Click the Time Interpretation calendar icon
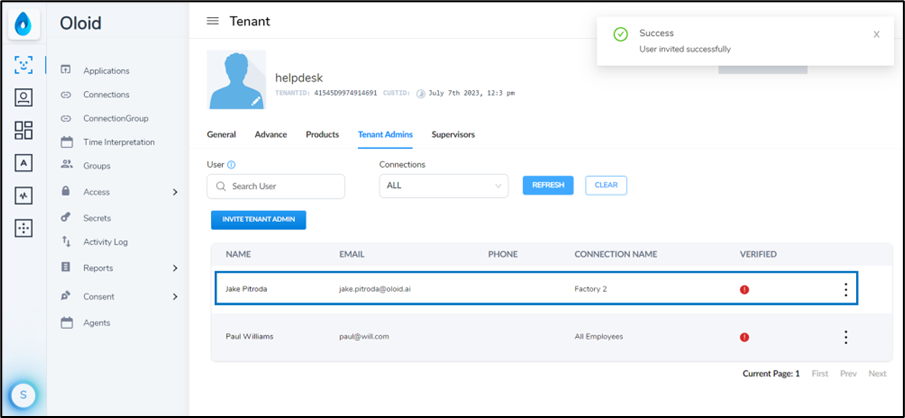 (67, 141)
